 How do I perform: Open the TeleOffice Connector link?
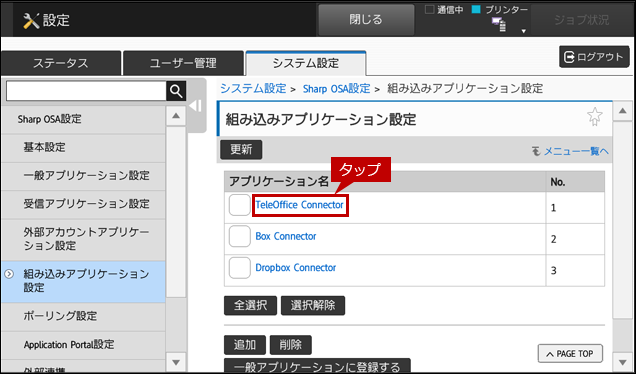(299, 205)
